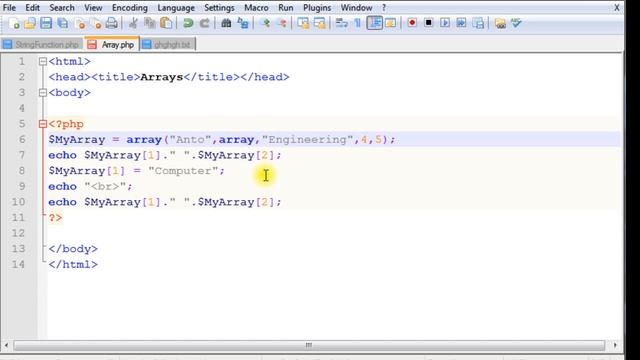The image size is (640, 360).
Task: Click the Save All icon
Action: (62, 23)
